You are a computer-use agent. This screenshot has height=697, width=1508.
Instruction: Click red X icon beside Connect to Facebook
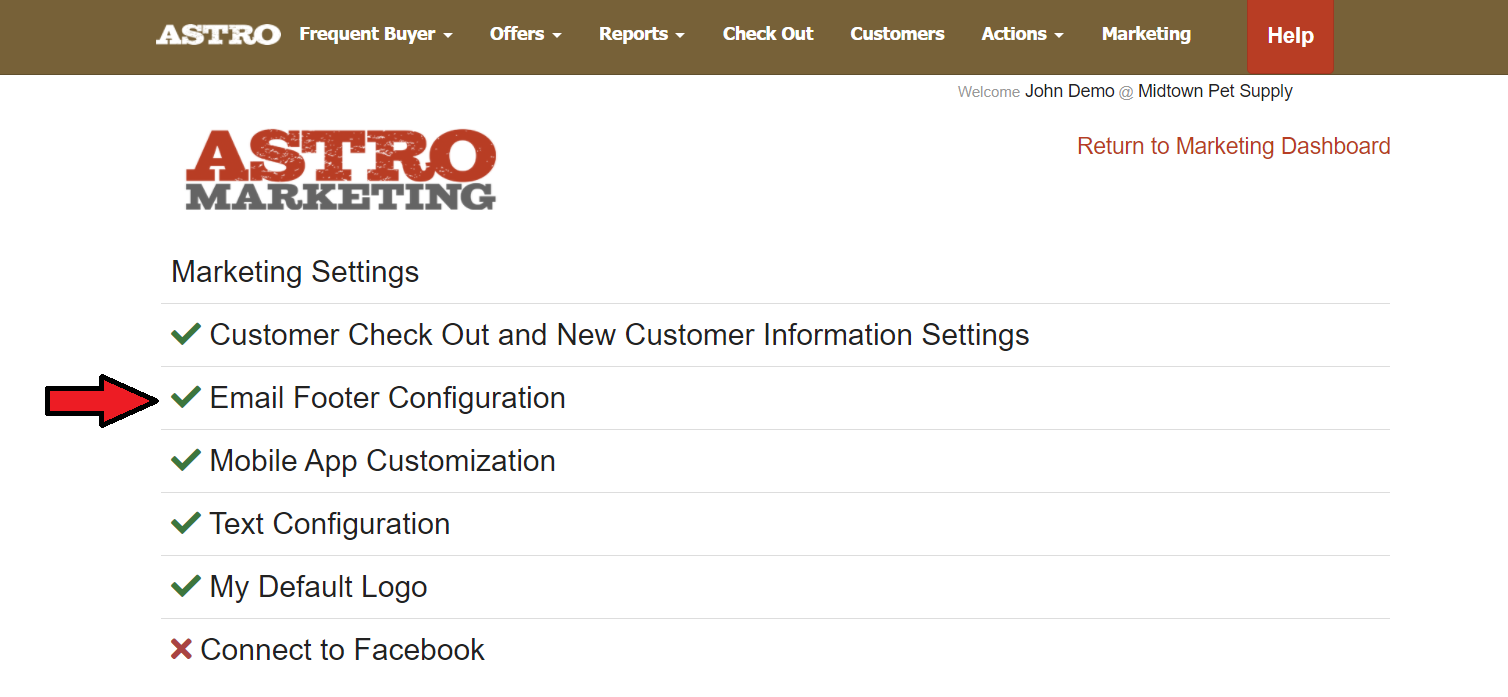[x=181, y=650]
